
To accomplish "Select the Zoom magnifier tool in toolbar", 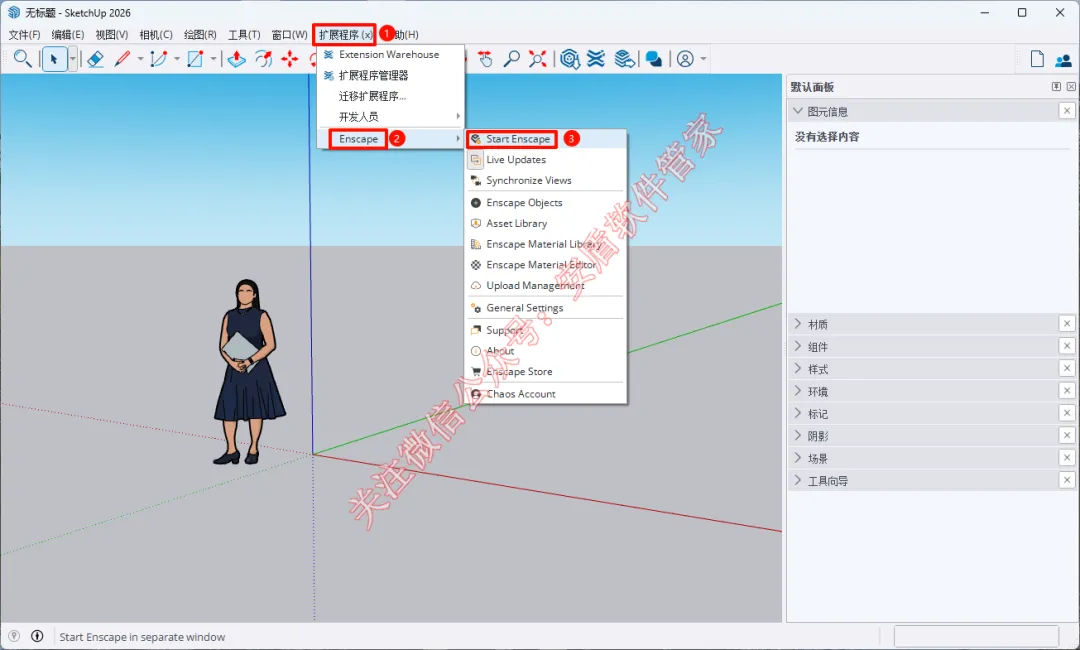I will click(x=511, y=59).
